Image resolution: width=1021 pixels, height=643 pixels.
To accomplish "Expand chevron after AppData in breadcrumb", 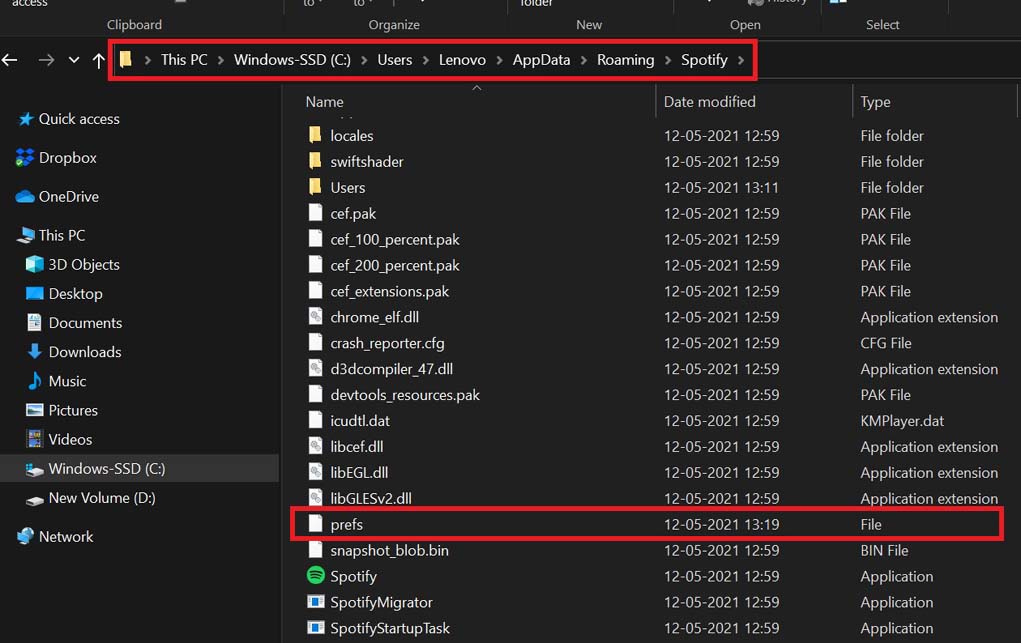I will tap(583, 60).
